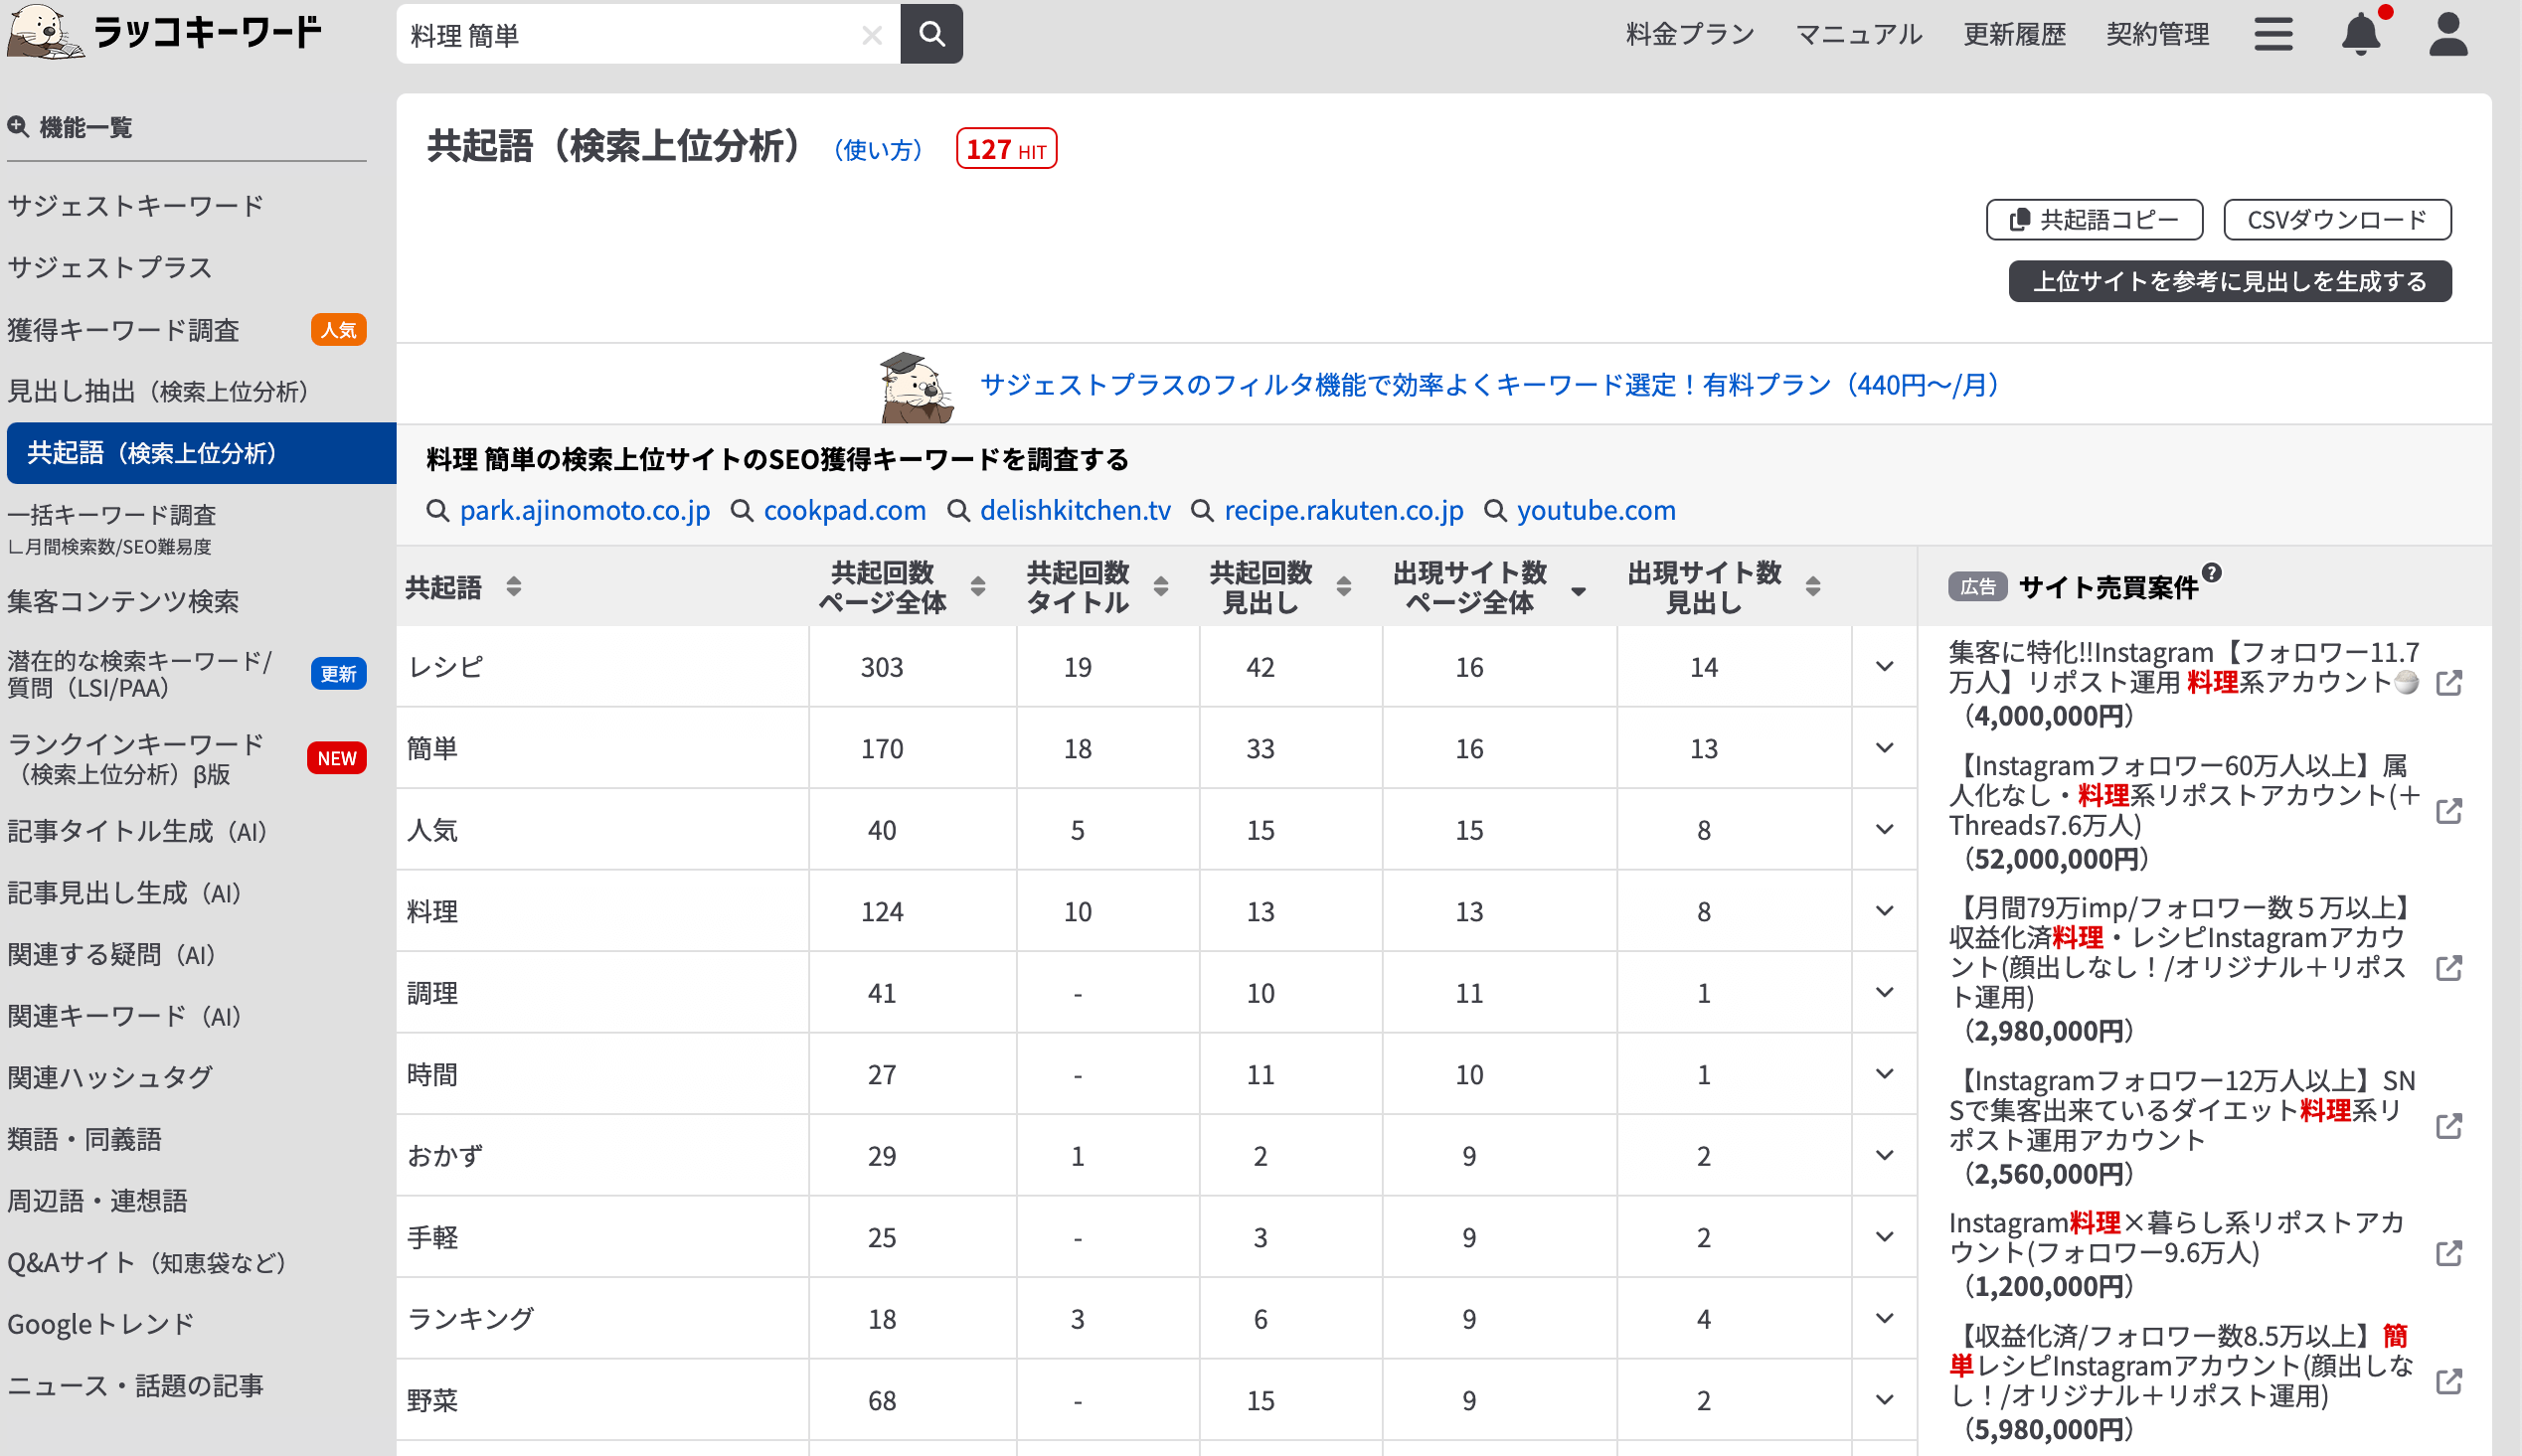Viewport: 2522px width, 1456px height.
Task: Open external link for 5,980,000円 listing
Action: tap(2448, 1381)
